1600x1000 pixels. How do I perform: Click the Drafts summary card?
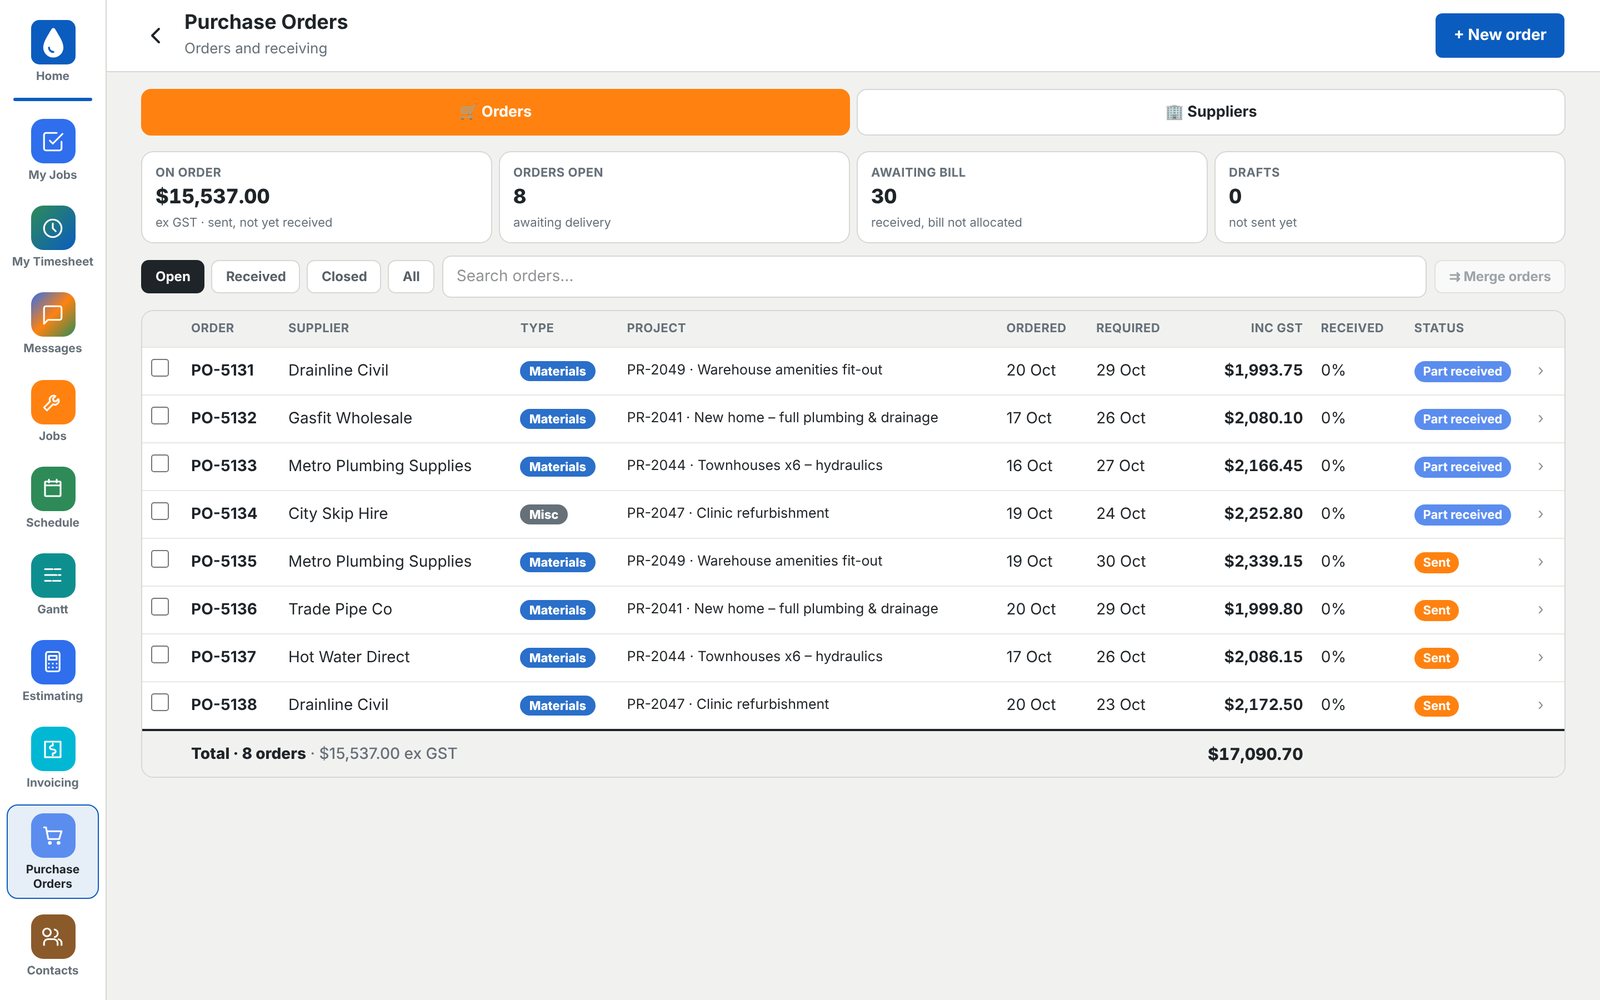point(1389,197)
